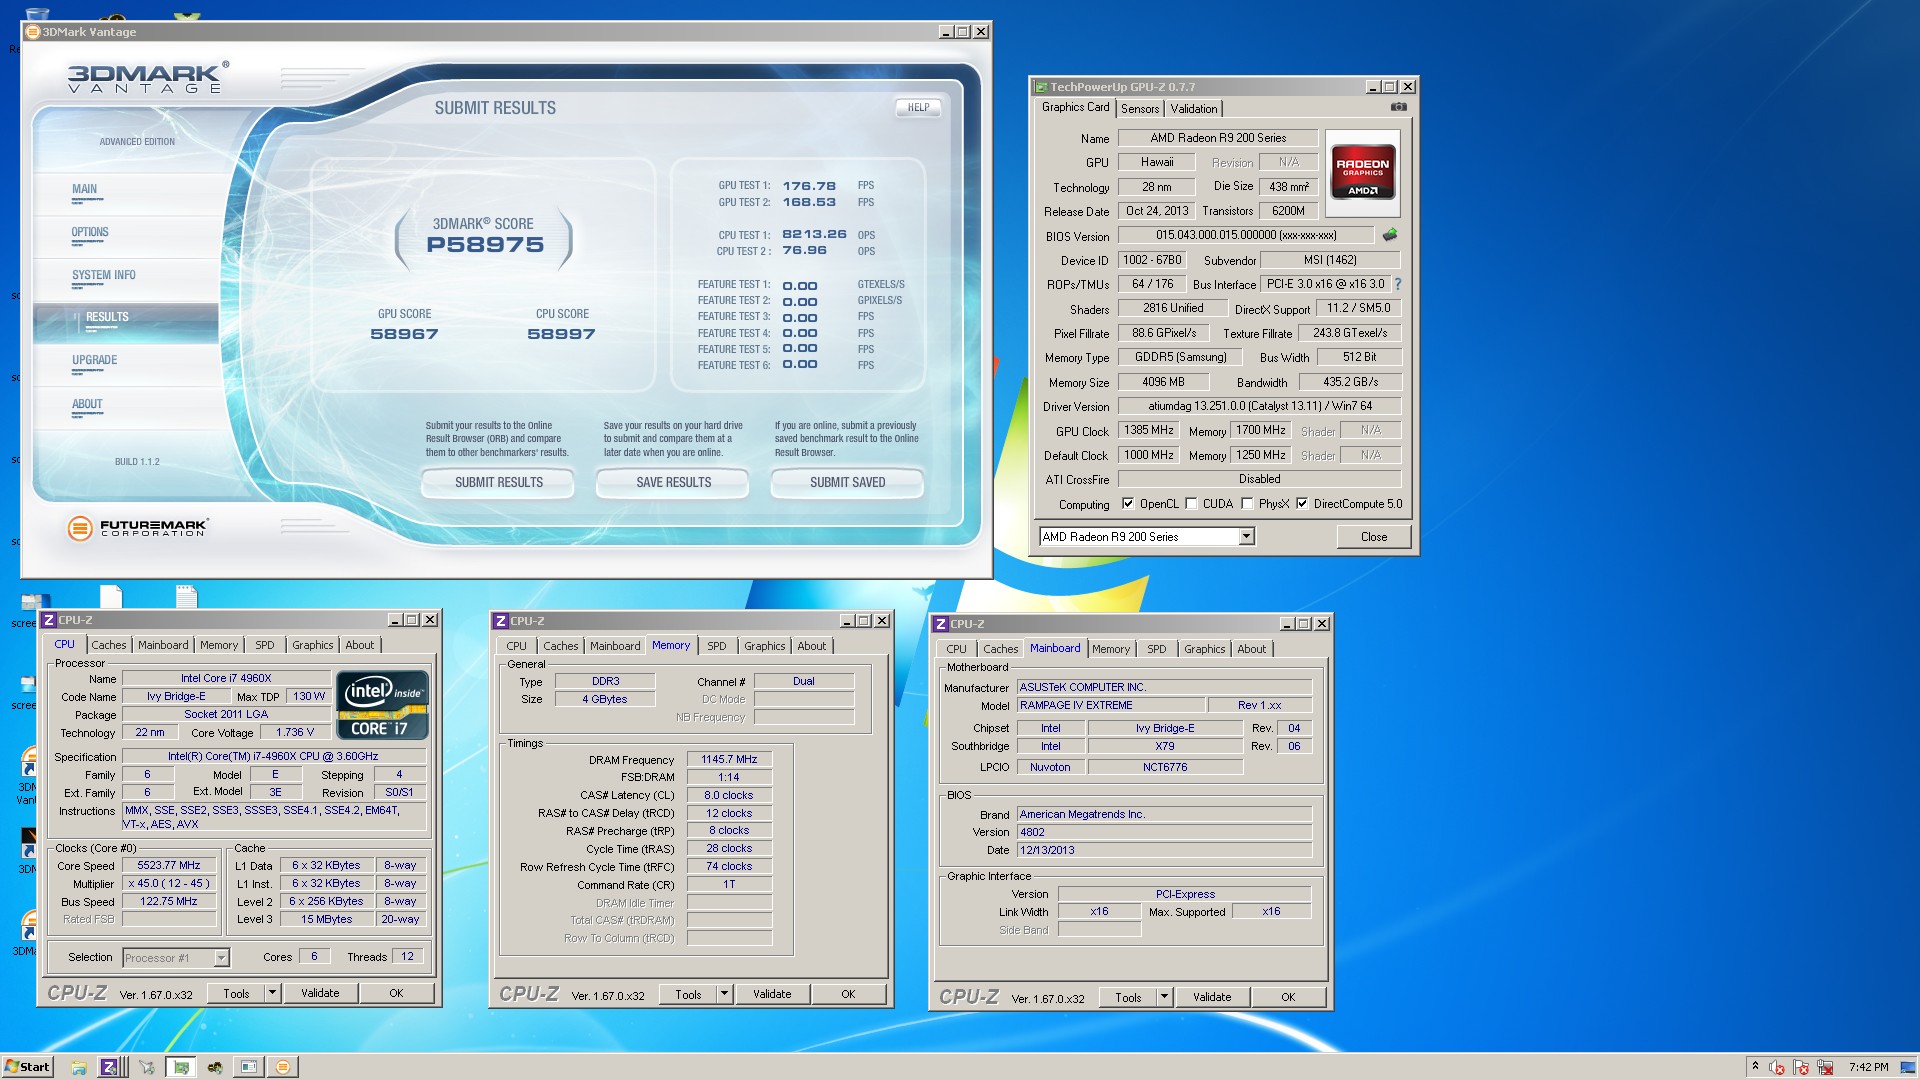
Task: Expand Tools arrow in Memory tab CPU-Z
Action: [724, 994]
